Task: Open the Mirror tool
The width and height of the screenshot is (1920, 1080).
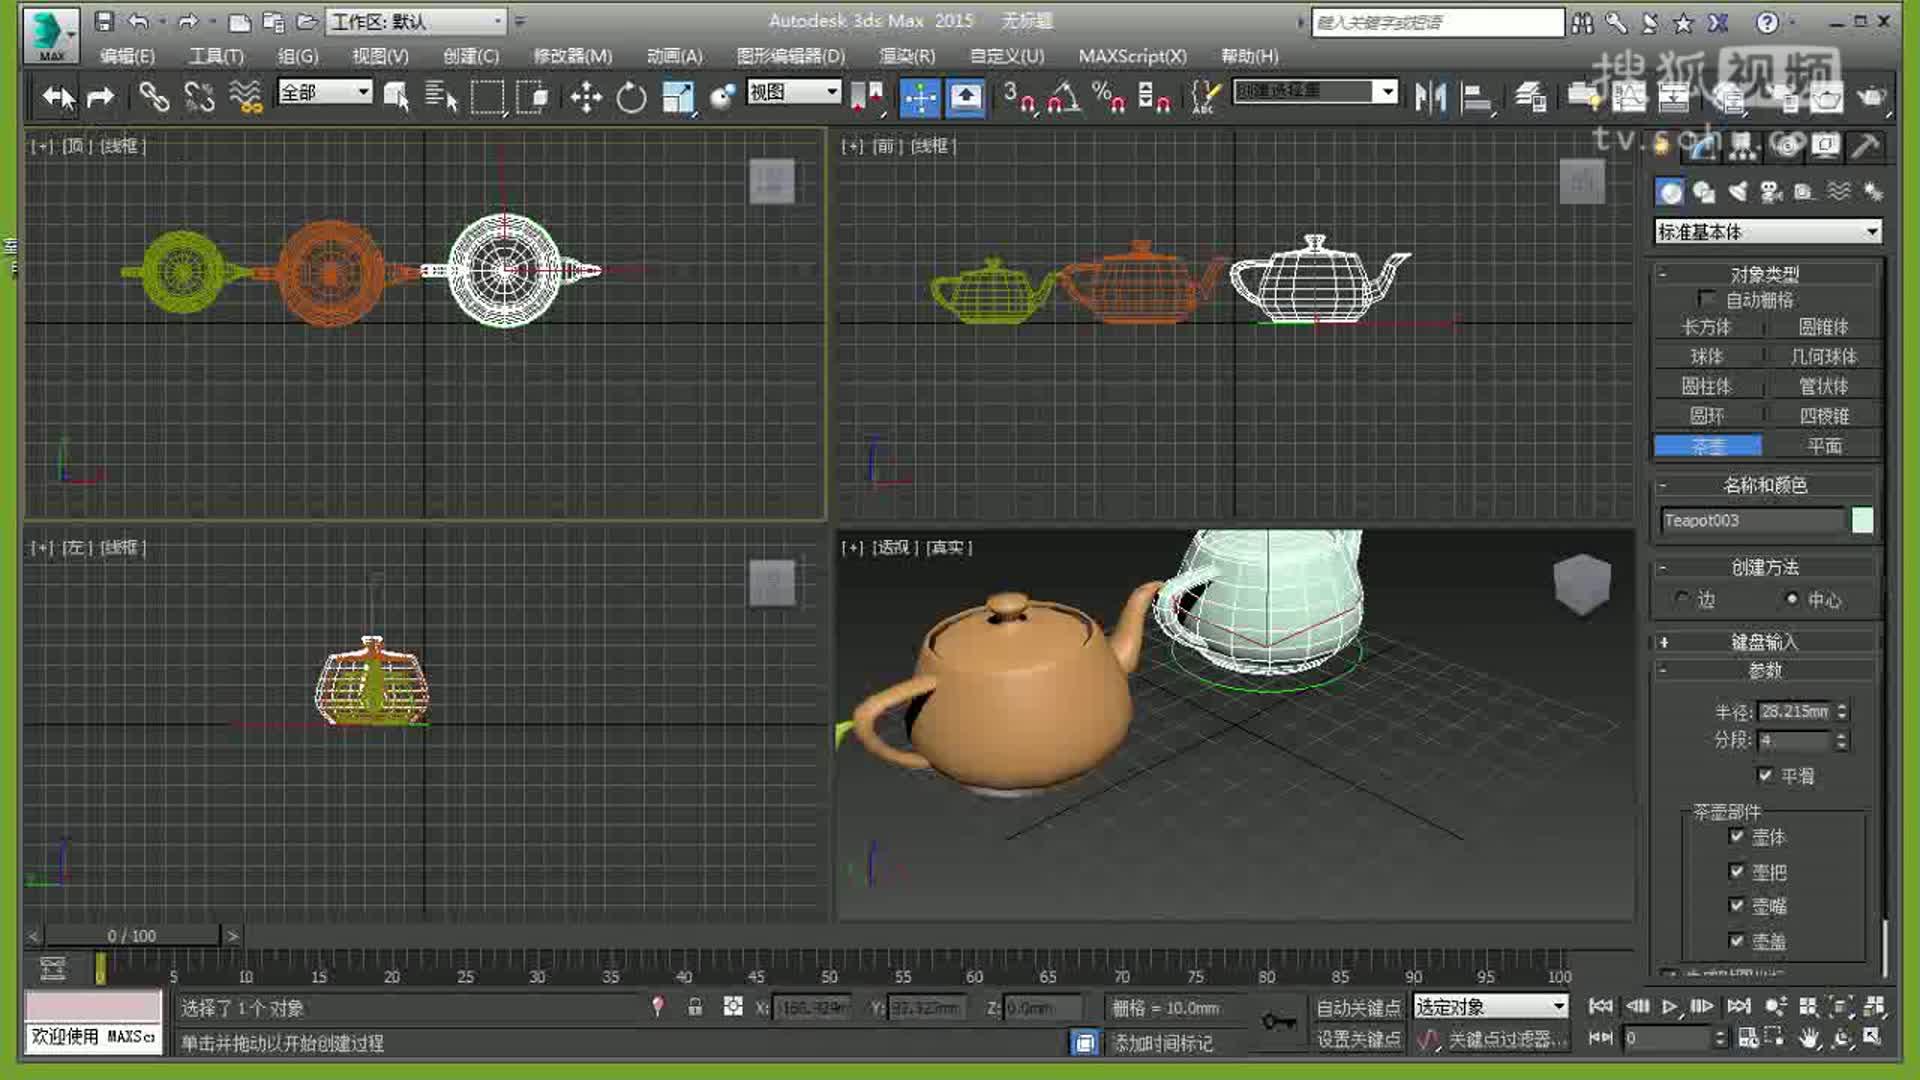Action: point(1430,97)
